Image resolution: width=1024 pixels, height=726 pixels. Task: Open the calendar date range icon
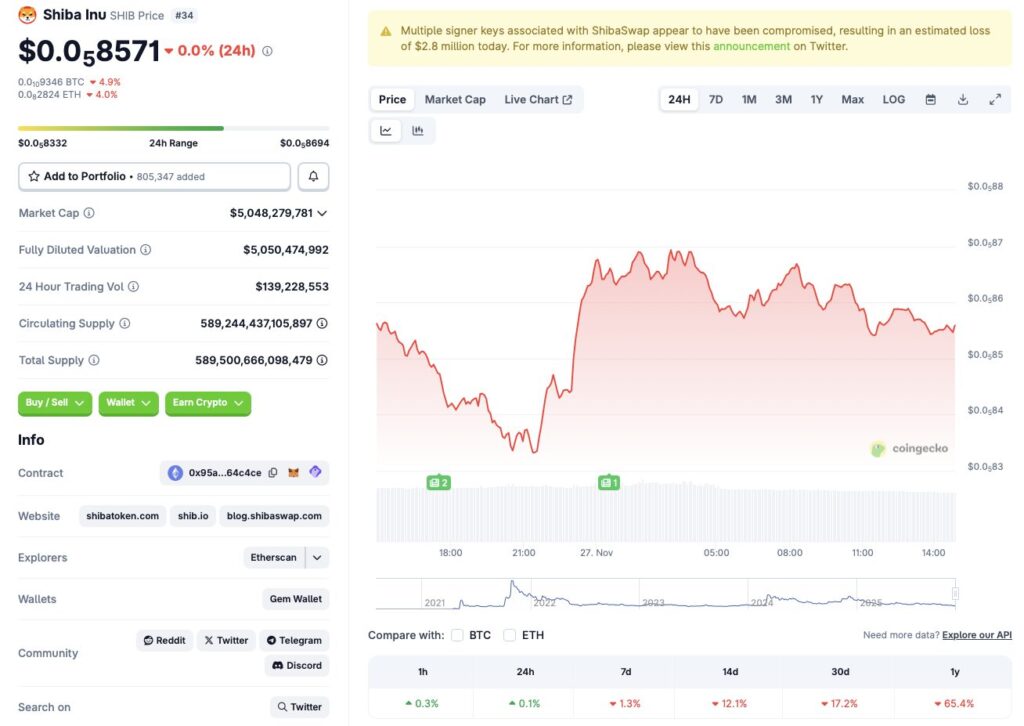[930, 100]
